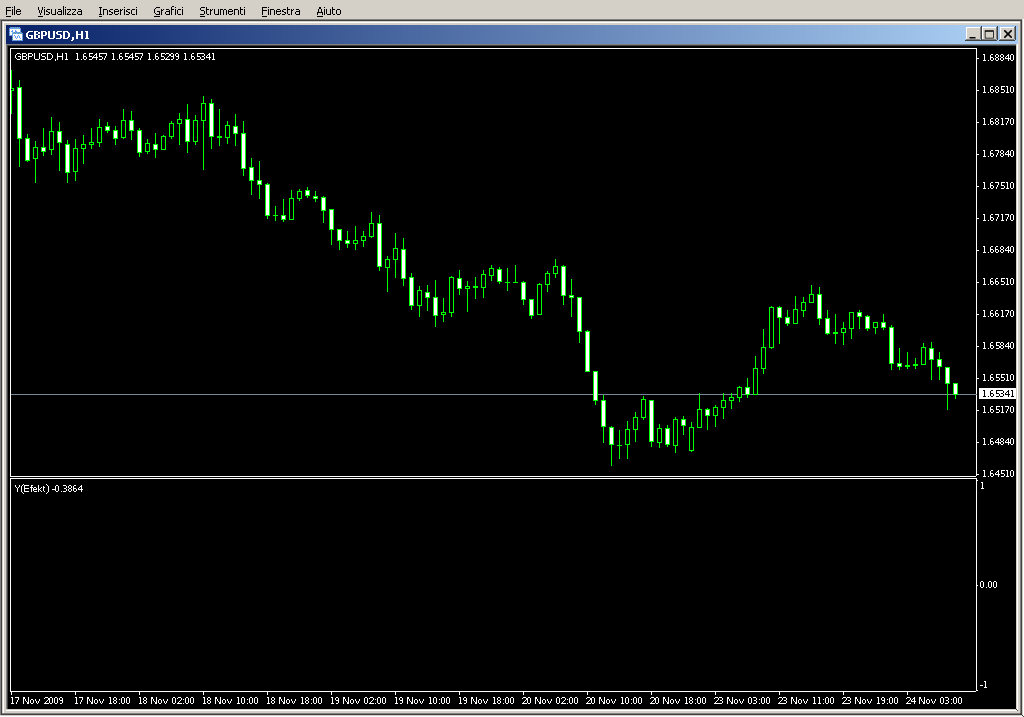The height and width of the screenshot is (717, 1024).
Task: Click the 1.66170 price scale label
Action: (999, 313)
